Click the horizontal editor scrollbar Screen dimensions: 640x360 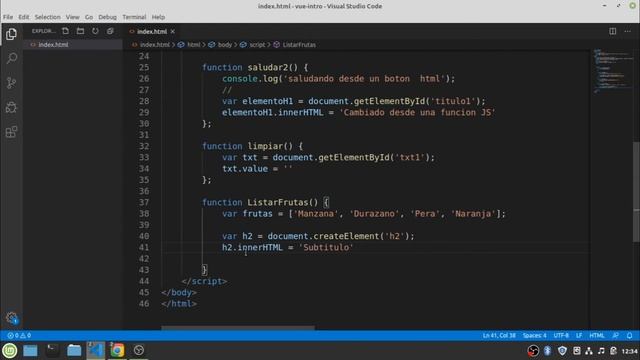pyautogui.click(x=238, y=327)
